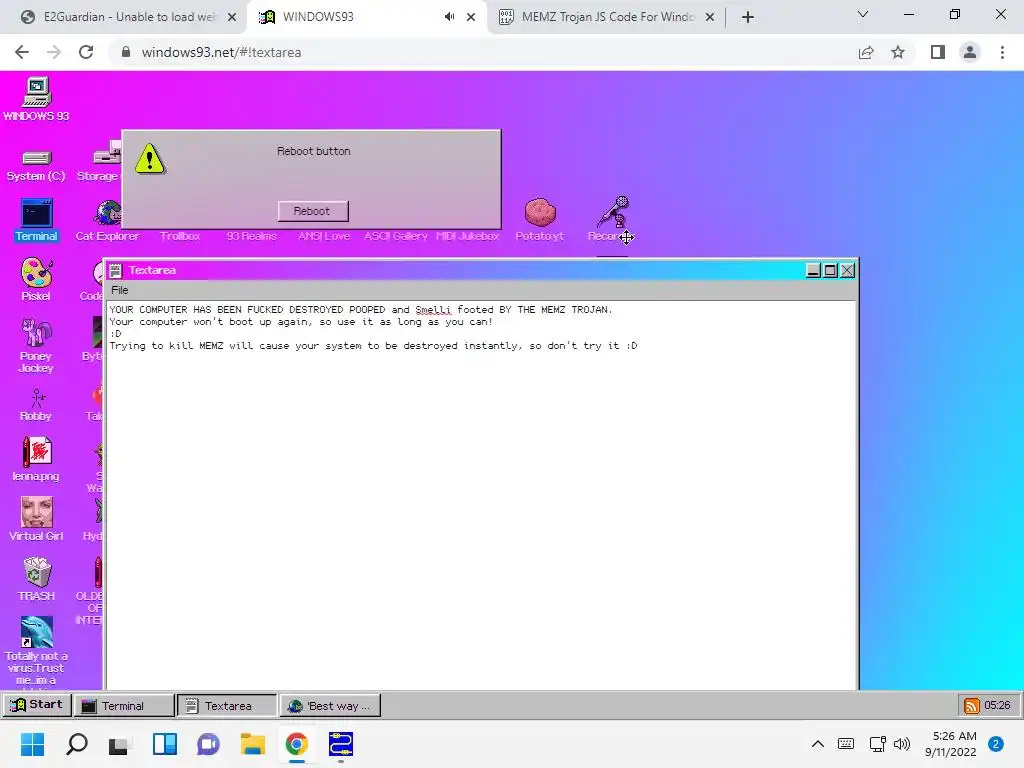
Task: Switch to 'Best way ...' taskbar item
Action: point(330,705)
